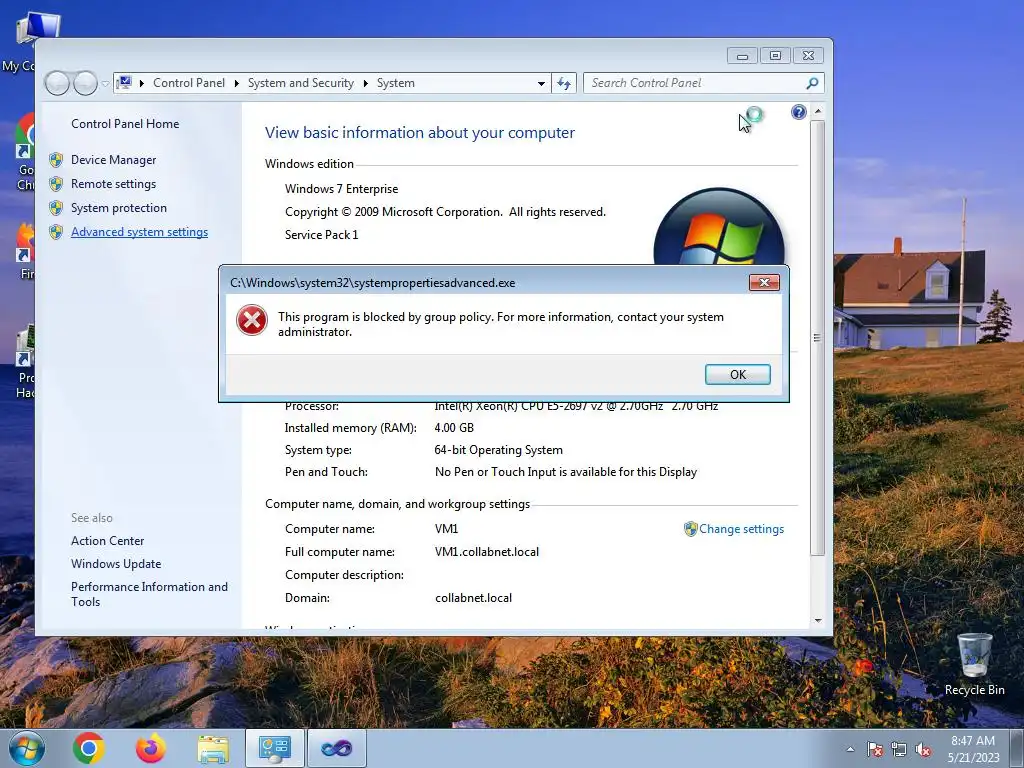Screen dimensions: 1024x768
Task: Open Remote settings link
Action: tap(114, 184)
